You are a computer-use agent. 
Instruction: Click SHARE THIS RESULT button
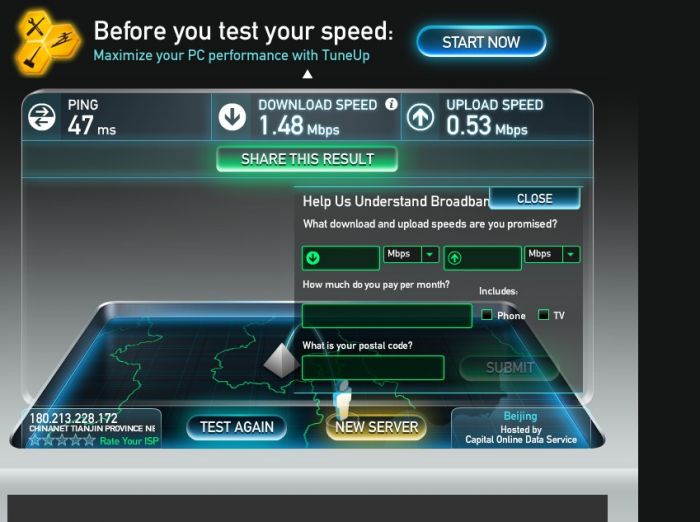pos(307,159)
